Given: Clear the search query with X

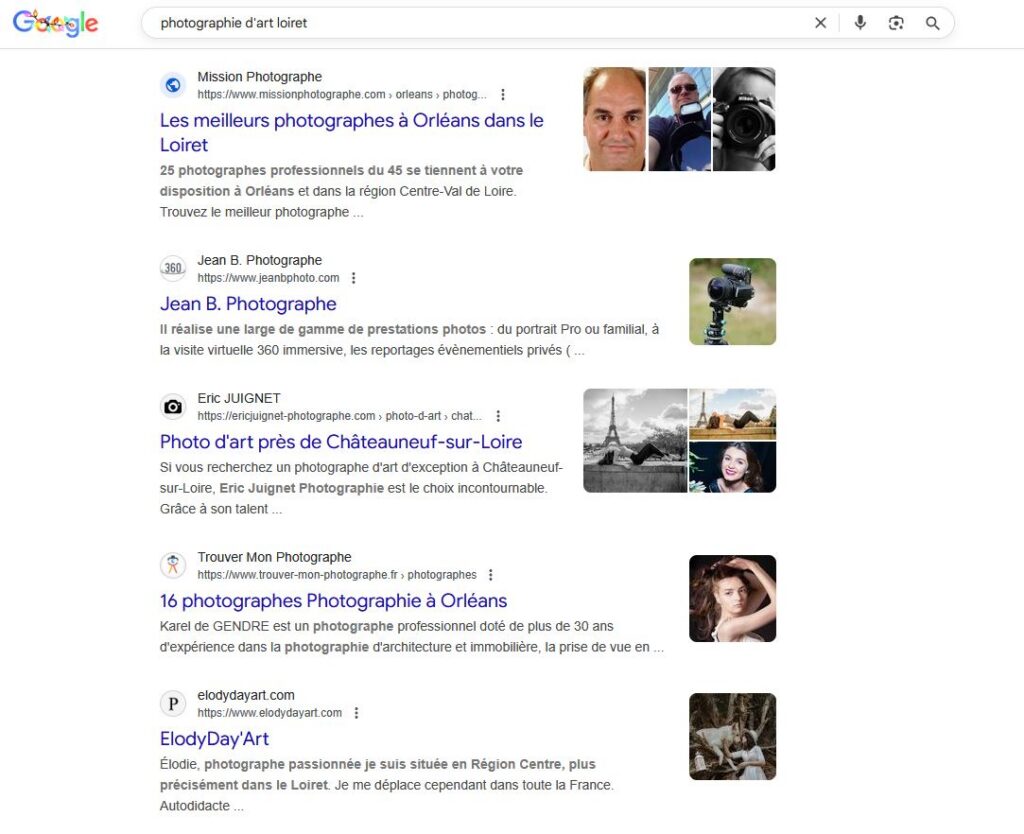Looking at the screenshot, I should (820, 23).
